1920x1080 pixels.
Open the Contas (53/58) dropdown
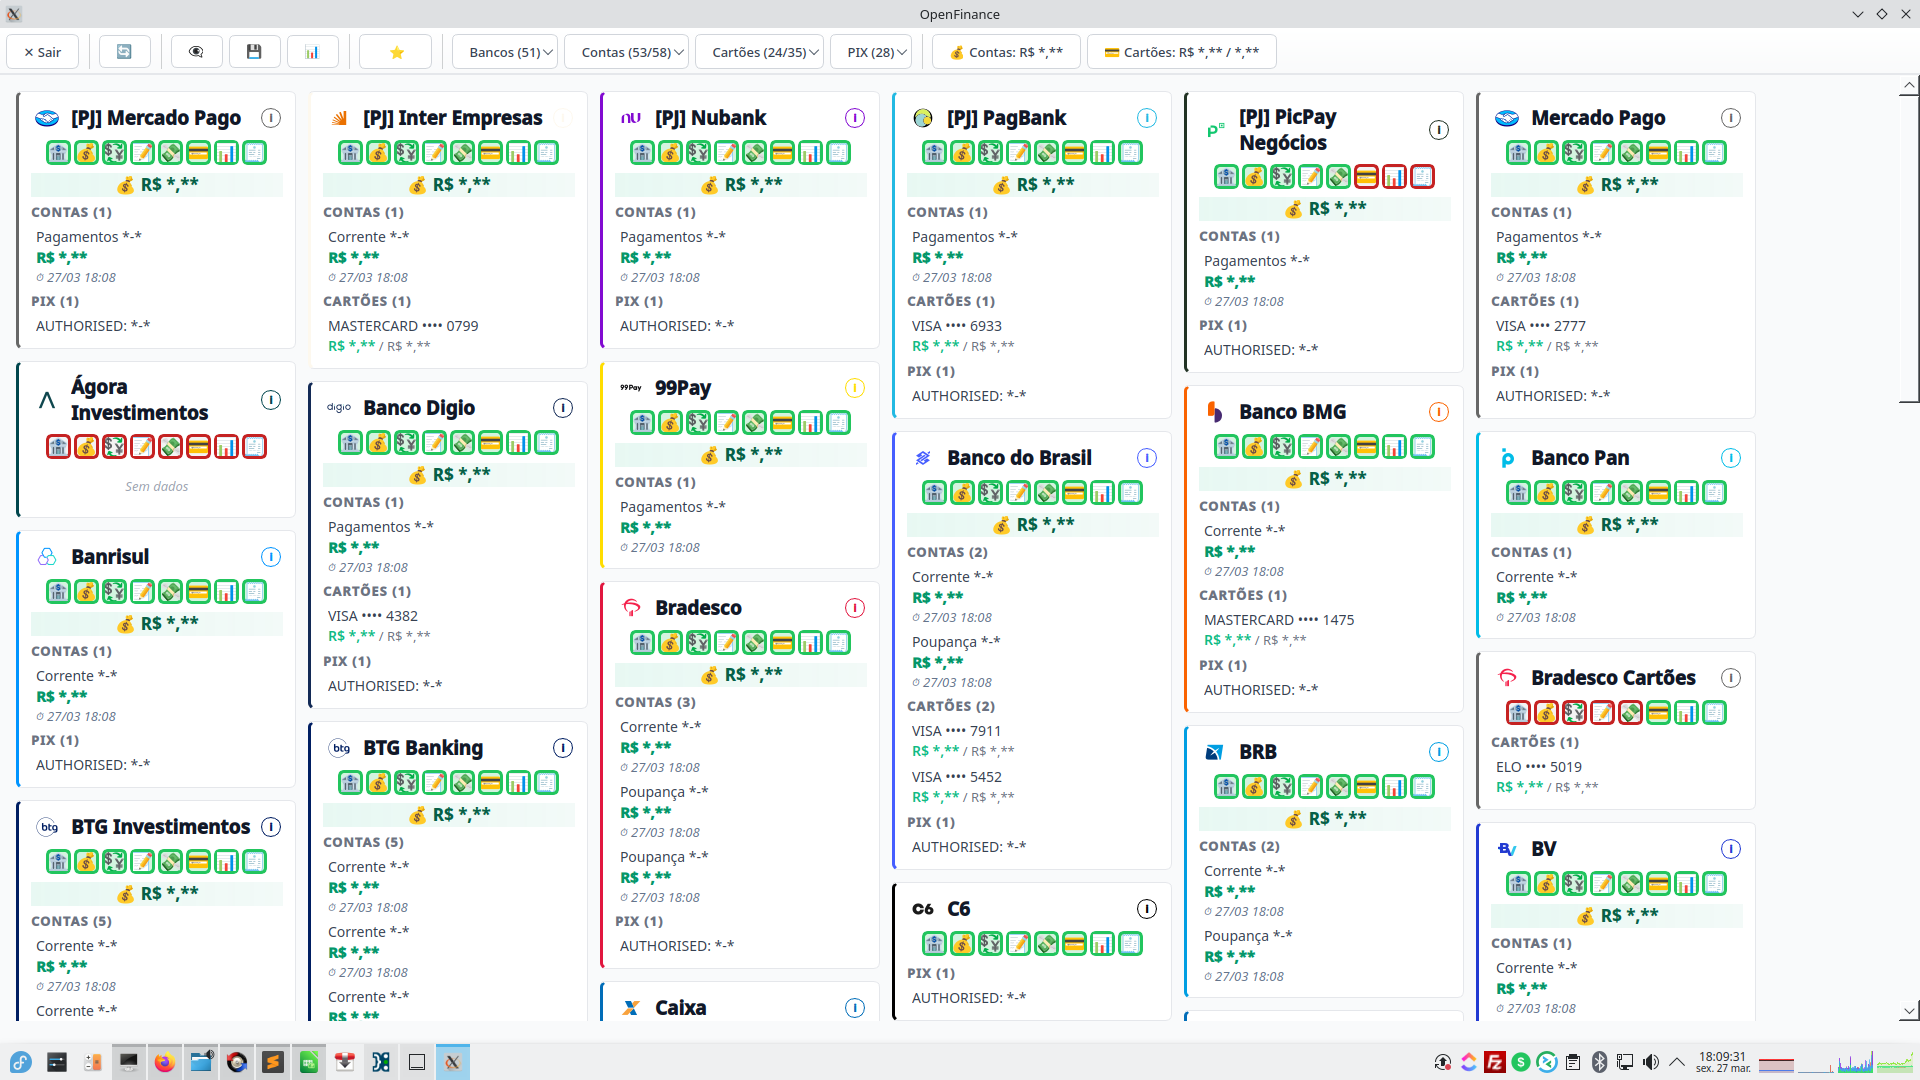[626, 52]
